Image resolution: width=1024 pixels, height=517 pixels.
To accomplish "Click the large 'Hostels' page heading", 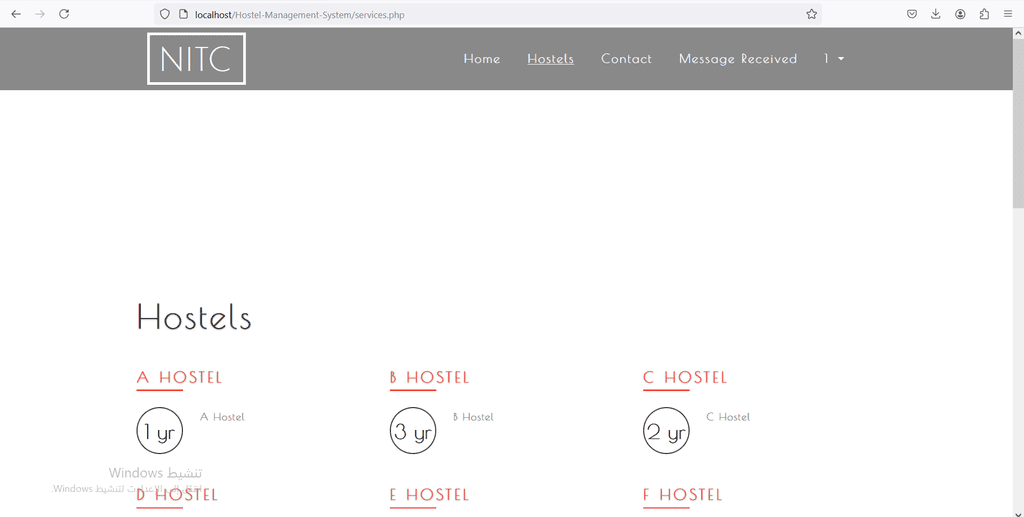I will click(194, 317).
